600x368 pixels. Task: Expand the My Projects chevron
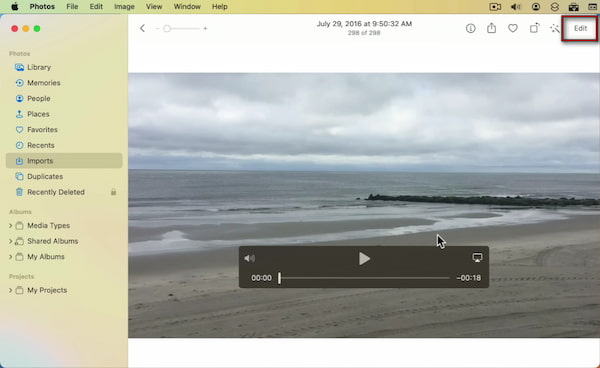(10, 290)
